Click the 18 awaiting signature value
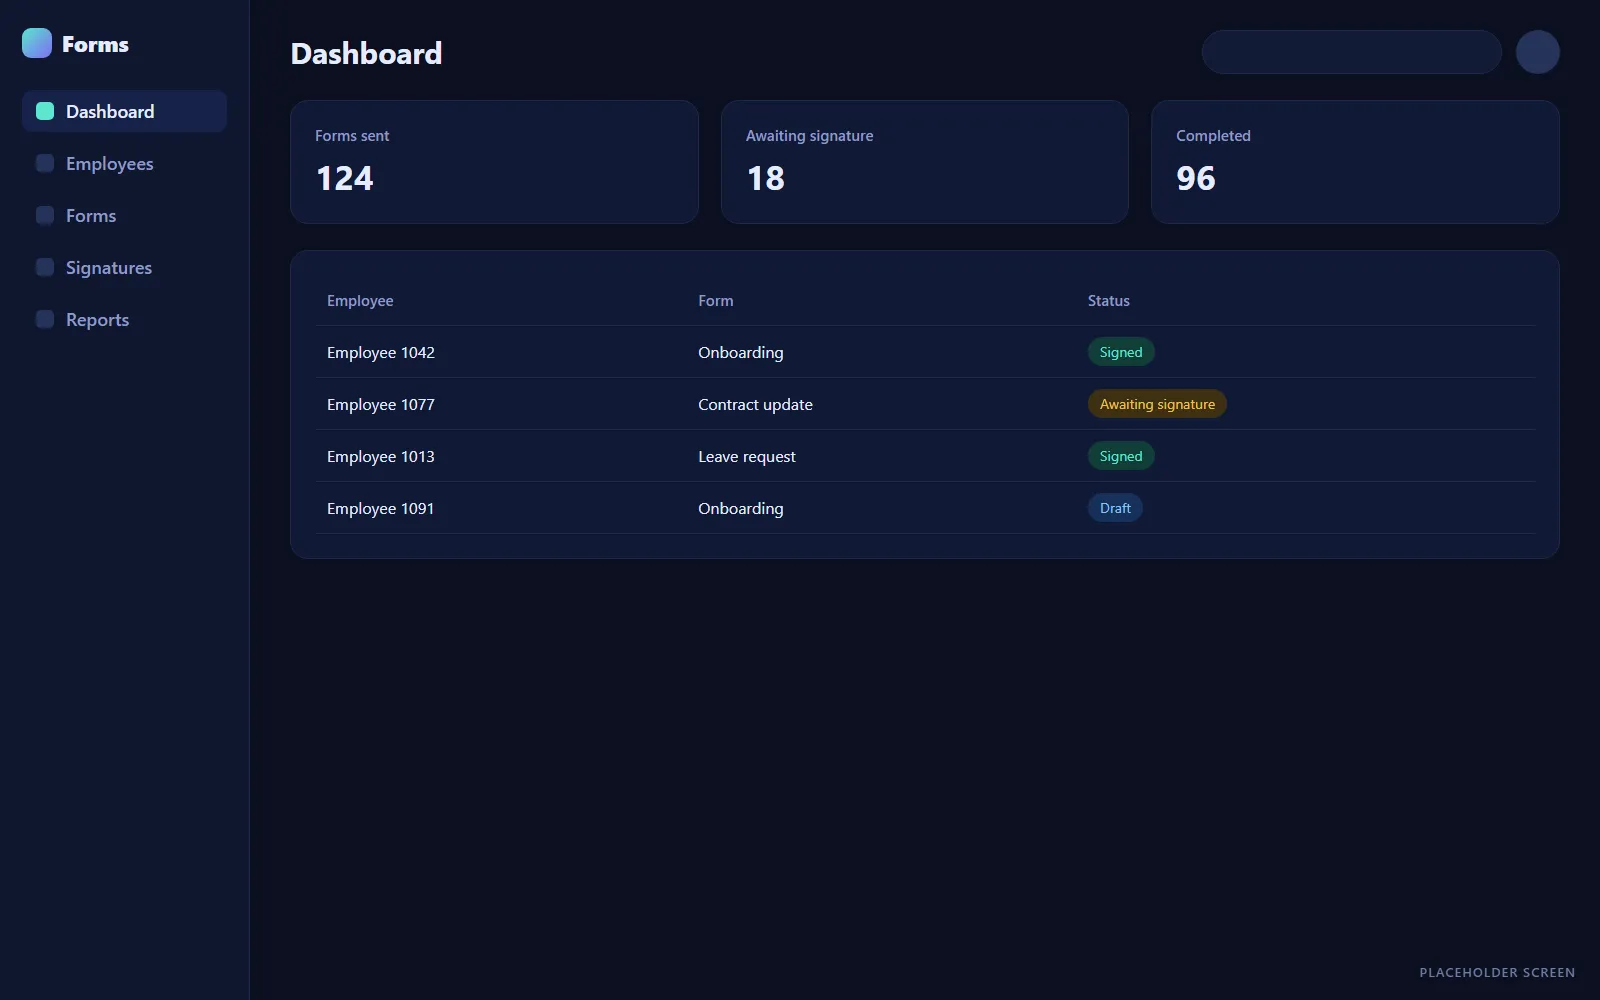 766,178
